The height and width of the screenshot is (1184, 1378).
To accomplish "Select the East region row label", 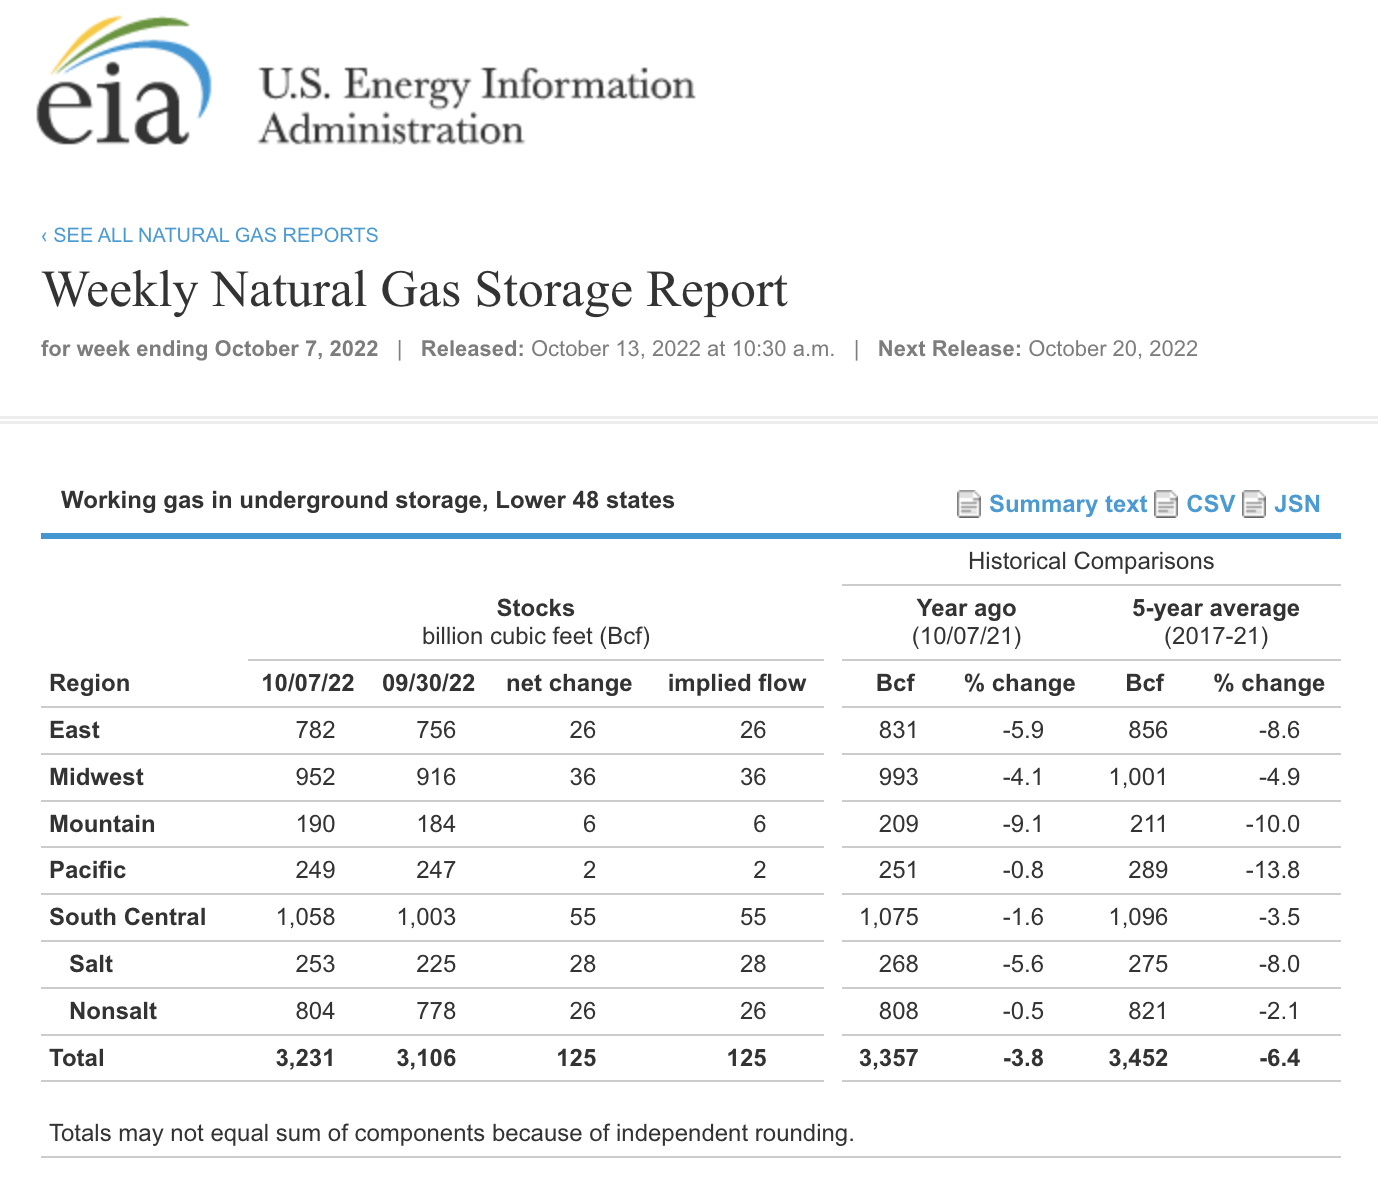I will 74,730.
